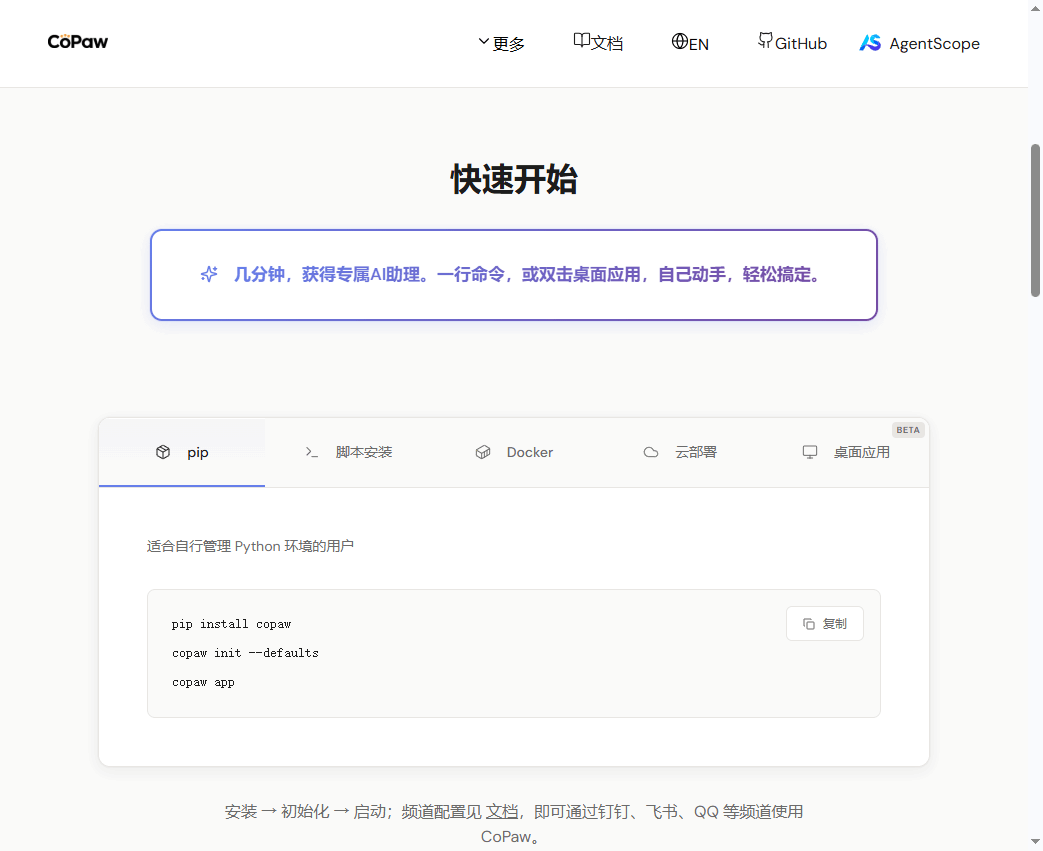Image resolution: width=1043 pixels, height=851 pixels.
Task: Click the monitor icon for 桌面应用
Action: click(x=810, y=453)
